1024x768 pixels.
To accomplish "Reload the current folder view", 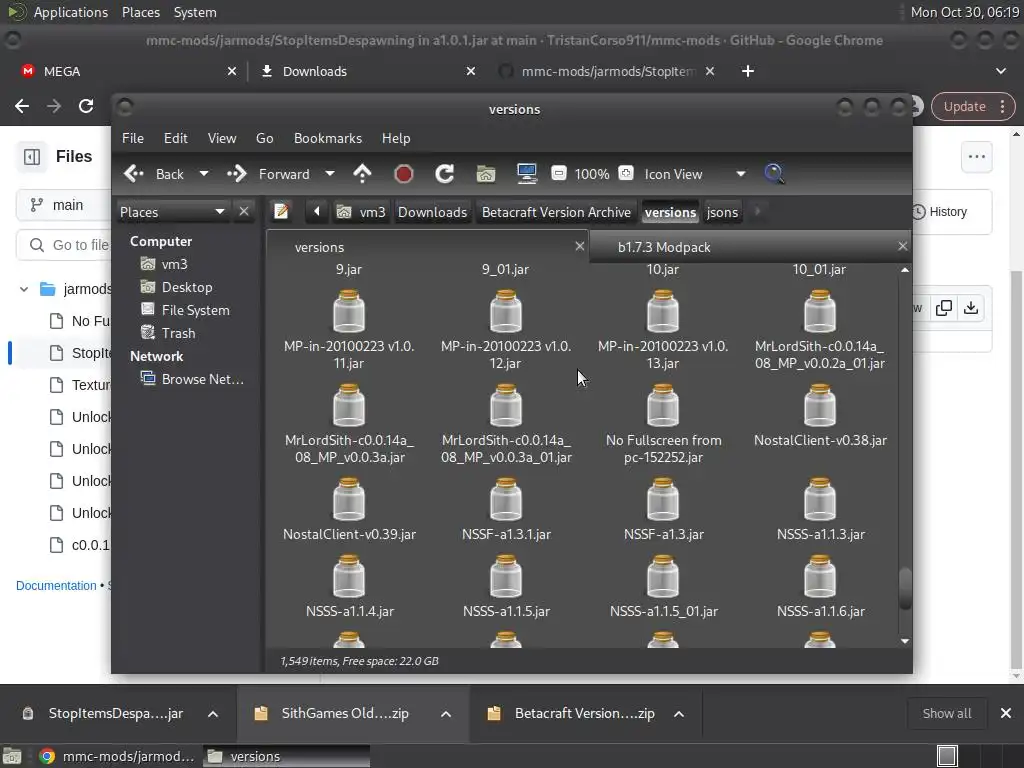I will 445,174.
